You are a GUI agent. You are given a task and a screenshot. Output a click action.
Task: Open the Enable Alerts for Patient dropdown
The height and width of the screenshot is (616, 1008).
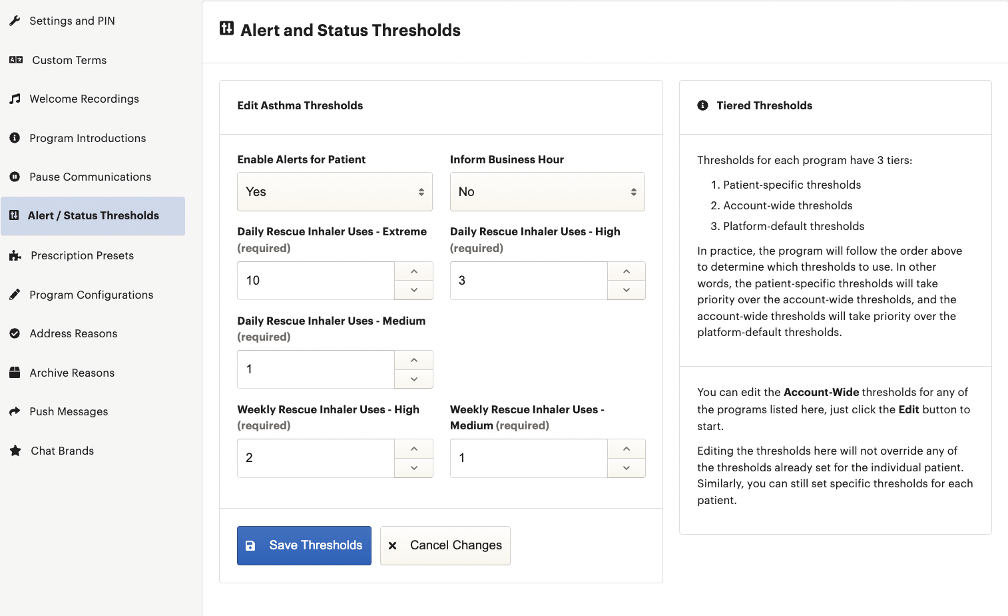335,192
